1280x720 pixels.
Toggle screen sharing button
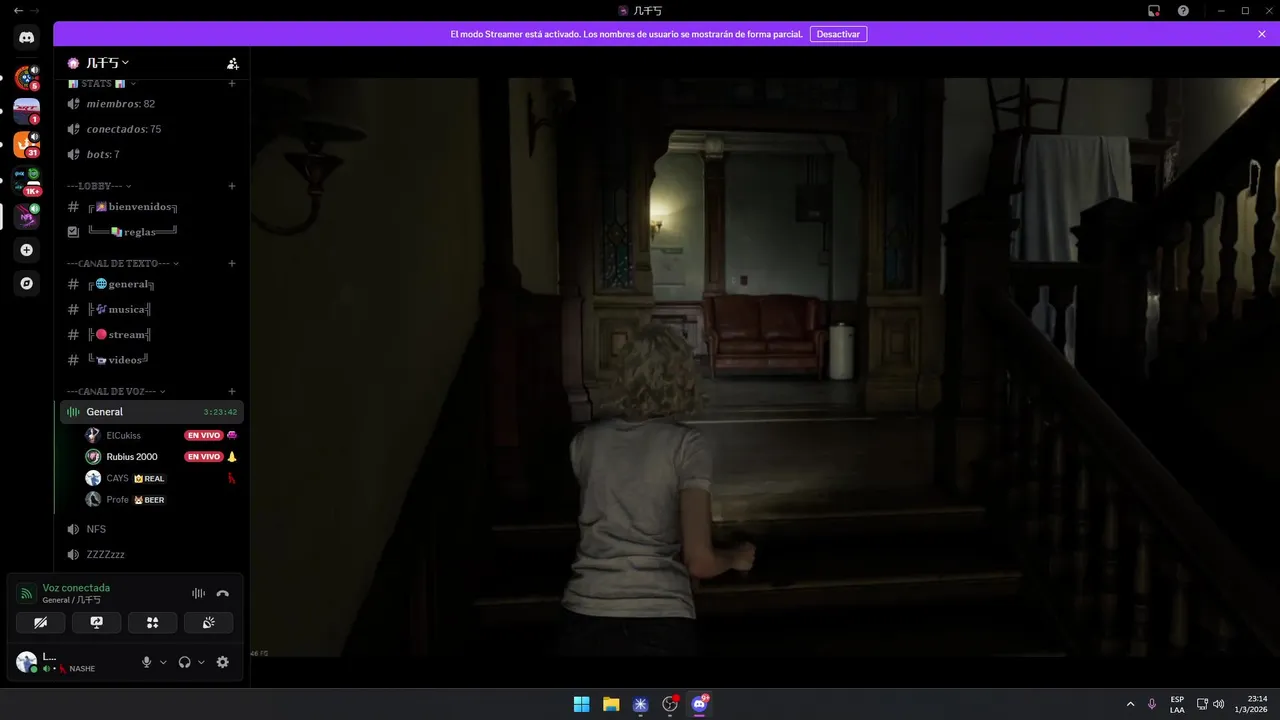(x=96, y=622)
